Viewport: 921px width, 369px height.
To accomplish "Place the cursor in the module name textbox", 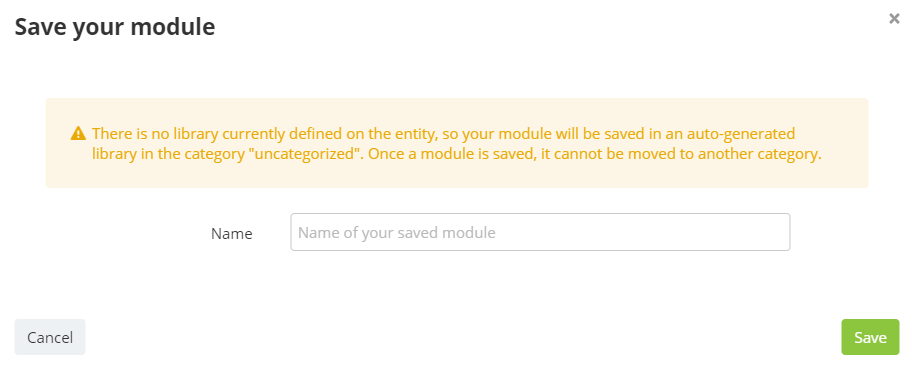I will tap(540, 232).
